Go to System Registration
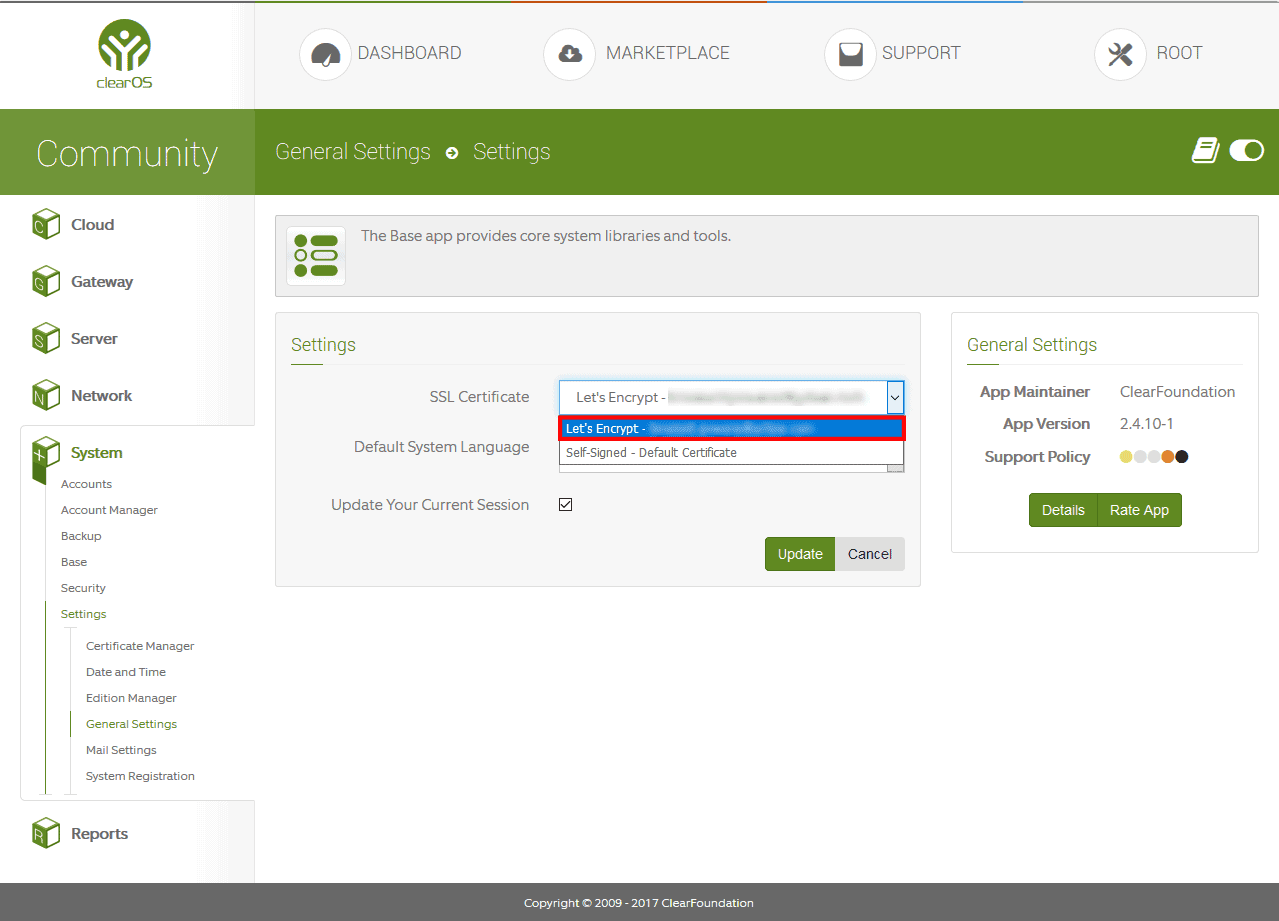Image resolution: width=1279 pixels, height=921 pixels. pos(140,776)
